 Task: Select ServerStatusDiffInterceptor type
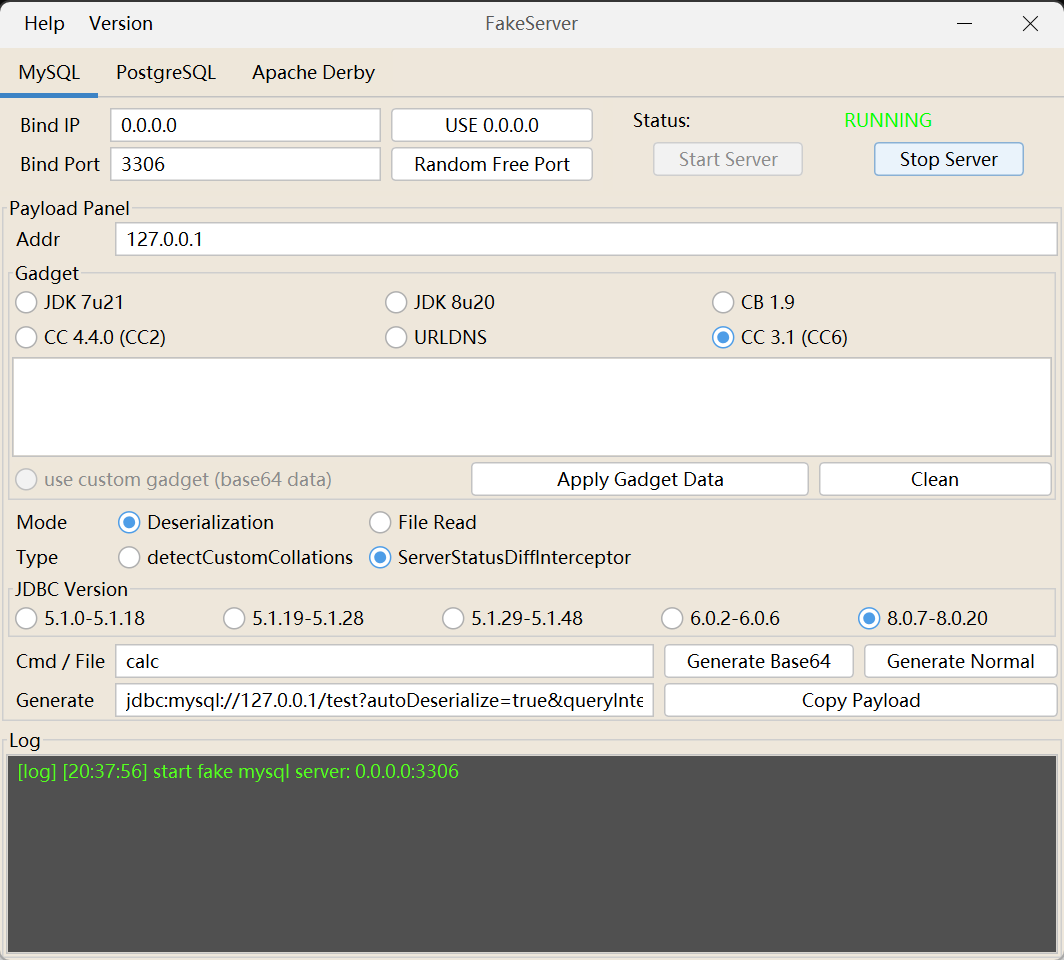(x=500, y=558)
